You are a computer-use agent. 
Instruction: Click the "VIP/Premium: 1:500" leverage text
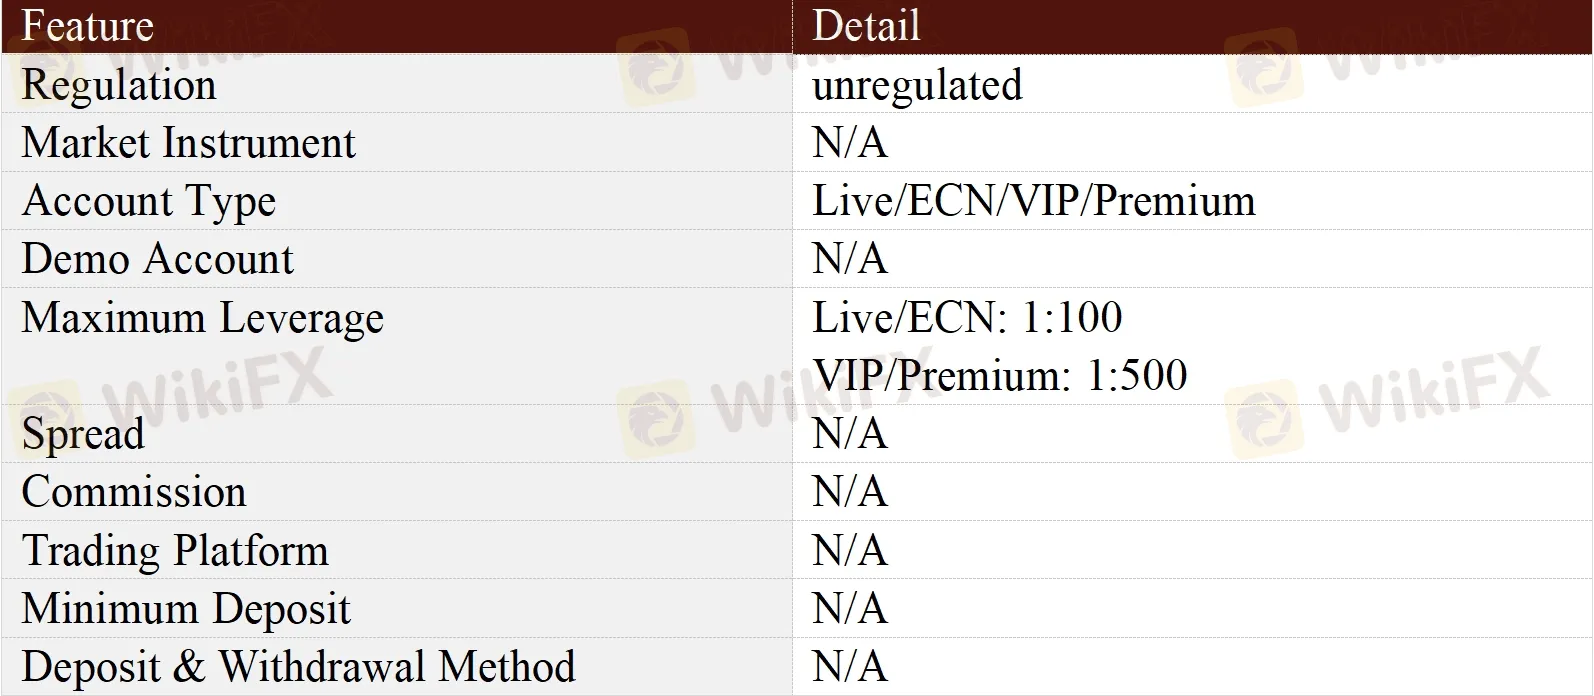[x=1000, y=375]
